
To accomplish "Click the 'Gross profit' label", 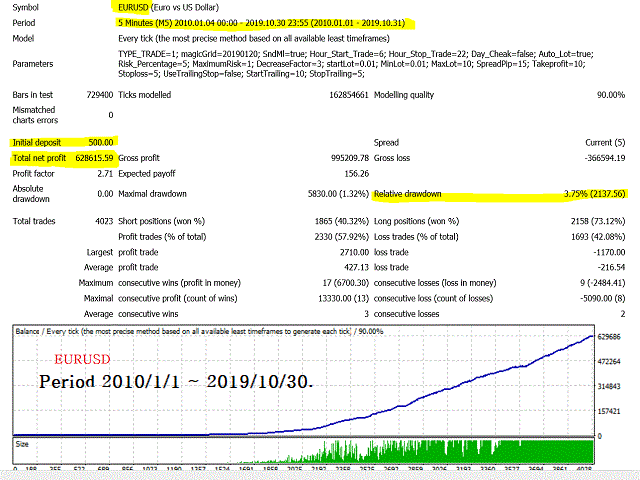I will pos(139,158).
